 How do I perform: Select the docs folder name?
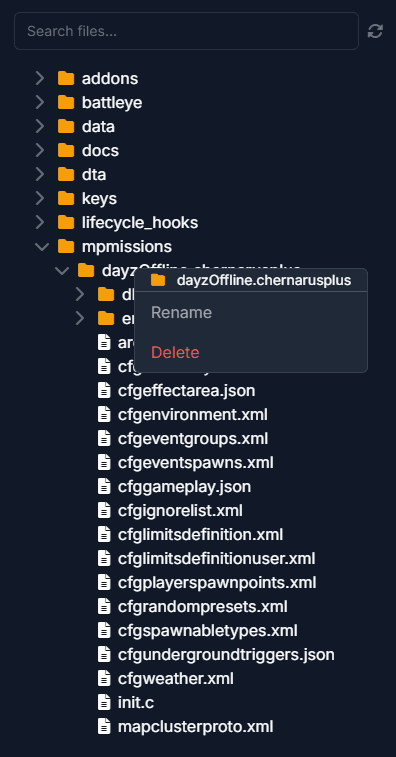coord(100,150)
